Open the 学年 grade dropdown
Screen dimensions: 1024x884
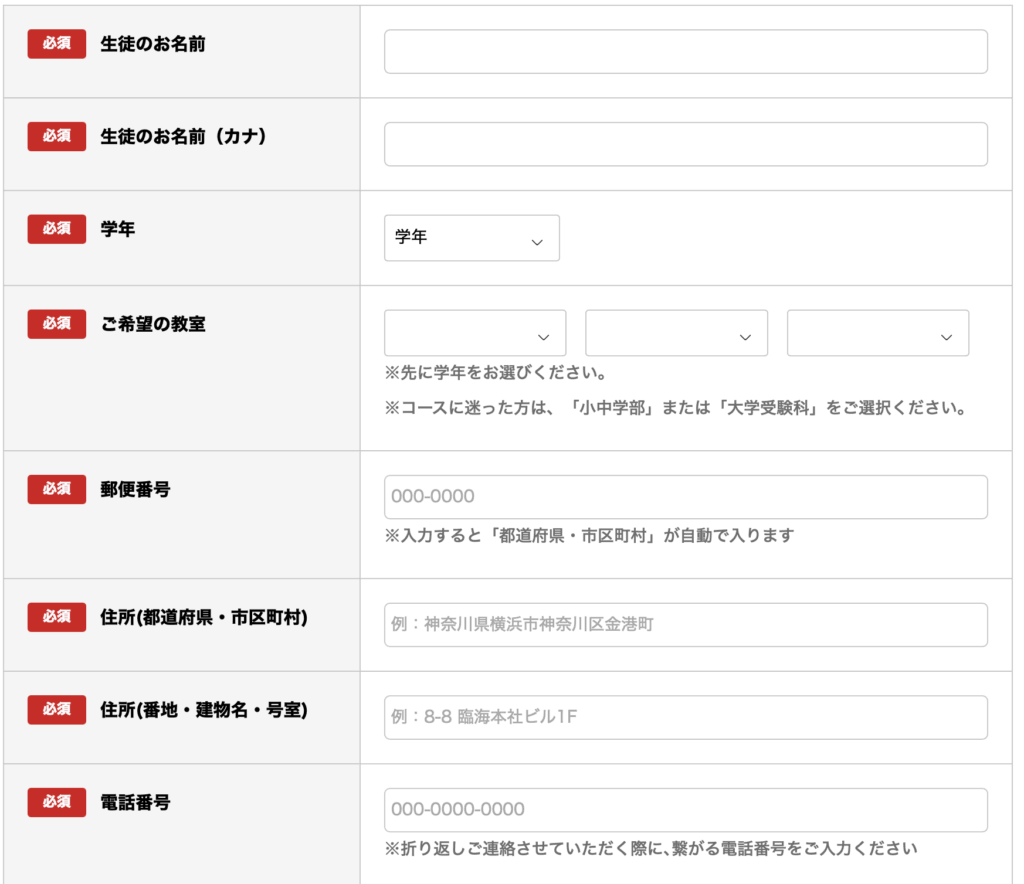coord(471,238)
